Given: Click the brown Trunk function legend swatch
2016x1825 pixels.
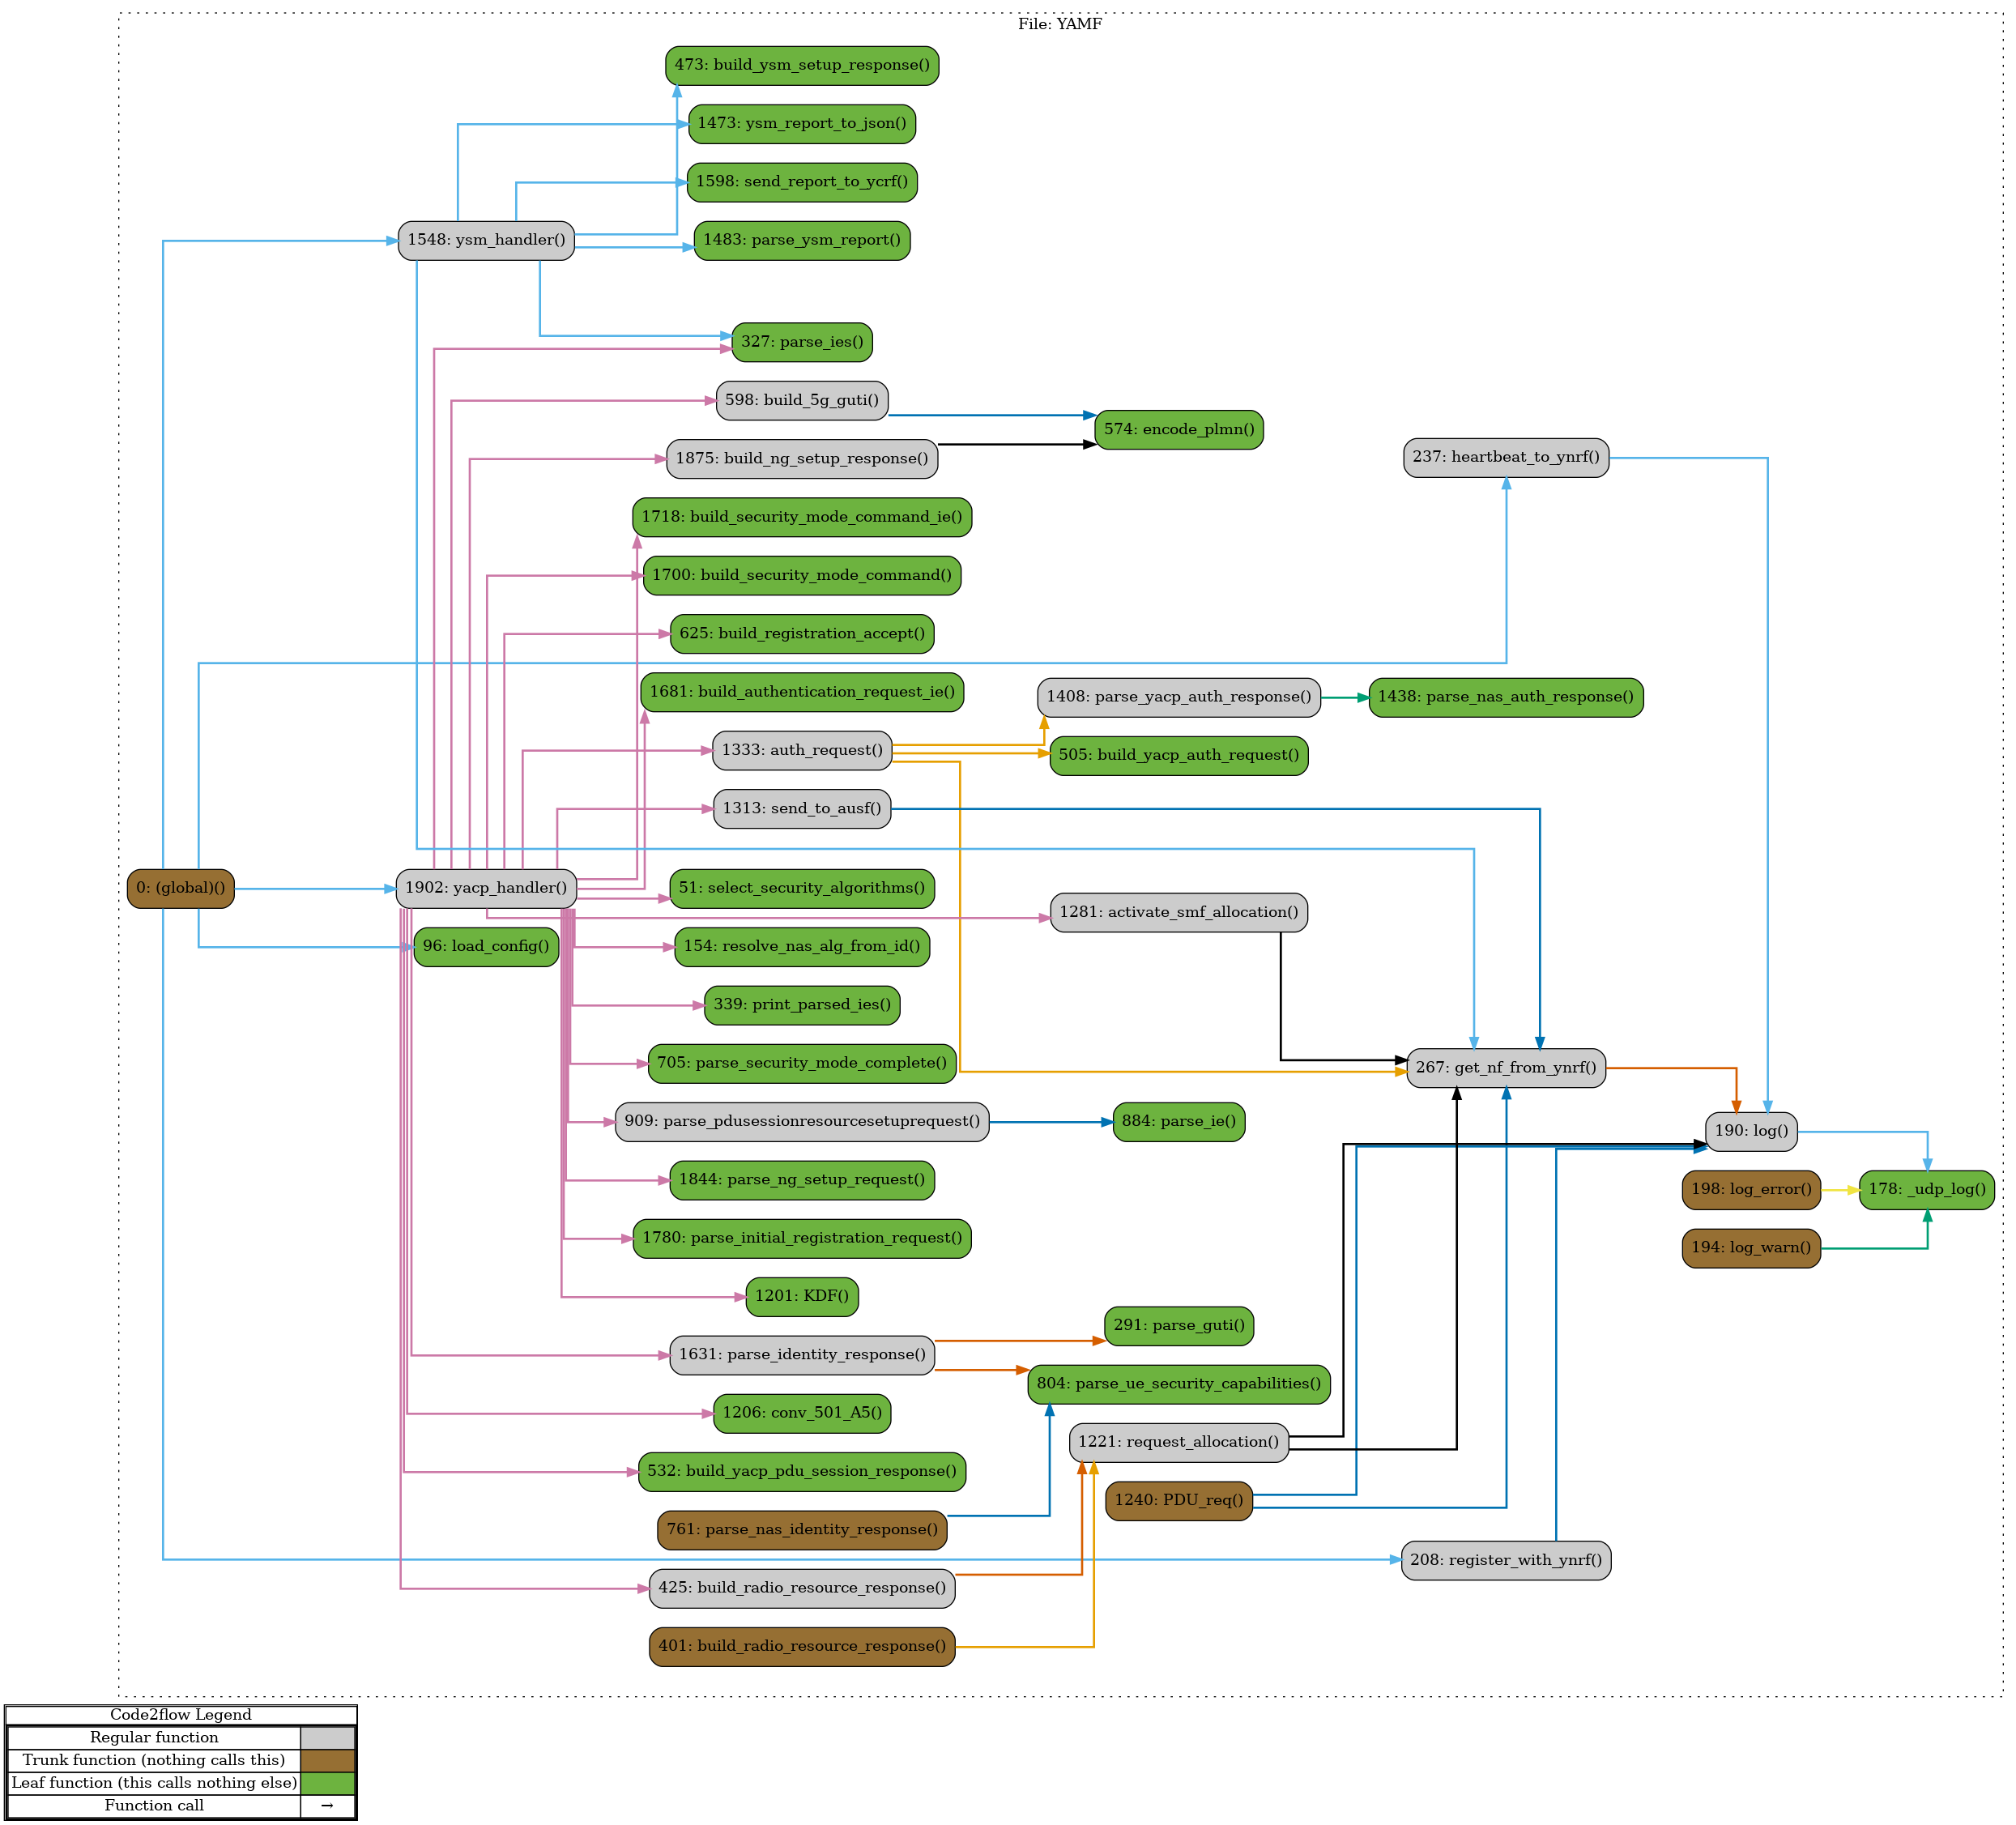Looking at the screenshot, I should pos(328,1760).
